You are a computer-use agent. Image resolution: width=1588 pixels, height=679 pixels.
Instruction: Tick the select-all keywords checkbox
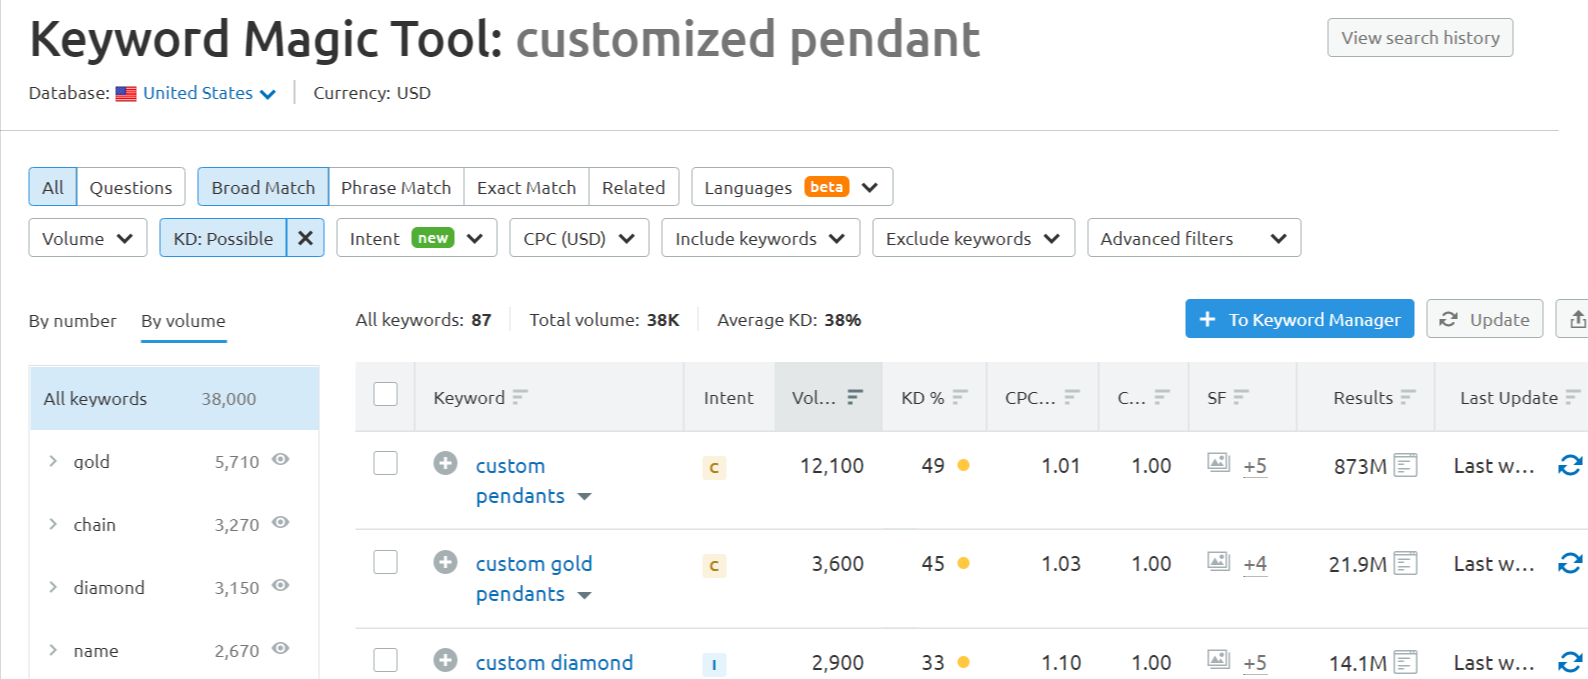pyautogui.click(x=385, y=394)
